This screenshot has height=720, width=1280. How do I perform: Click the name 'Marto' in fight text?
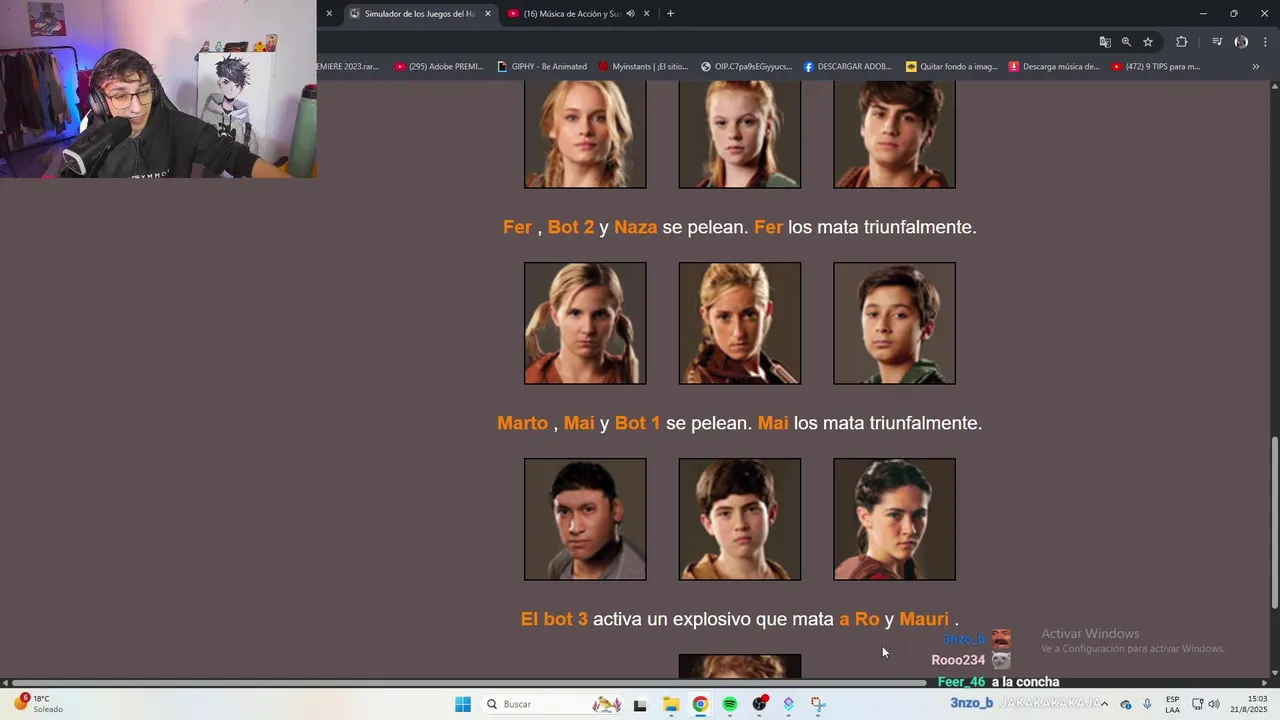523,423
